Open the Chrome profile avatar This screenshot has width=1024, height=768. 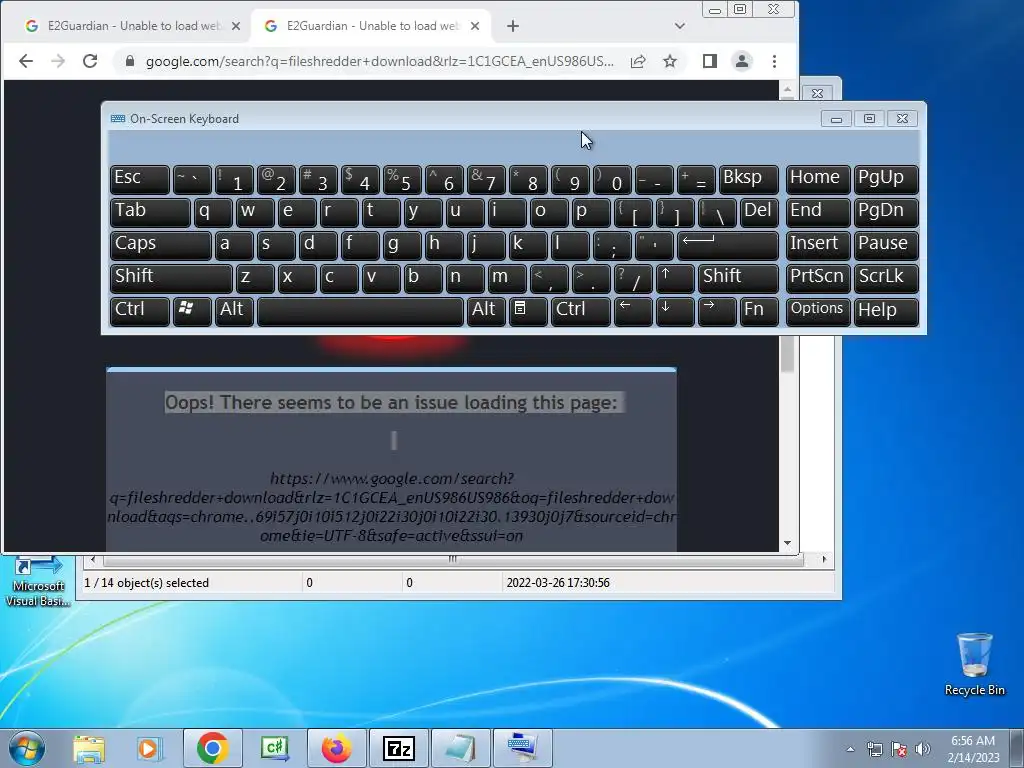click(x=742, y=61)
